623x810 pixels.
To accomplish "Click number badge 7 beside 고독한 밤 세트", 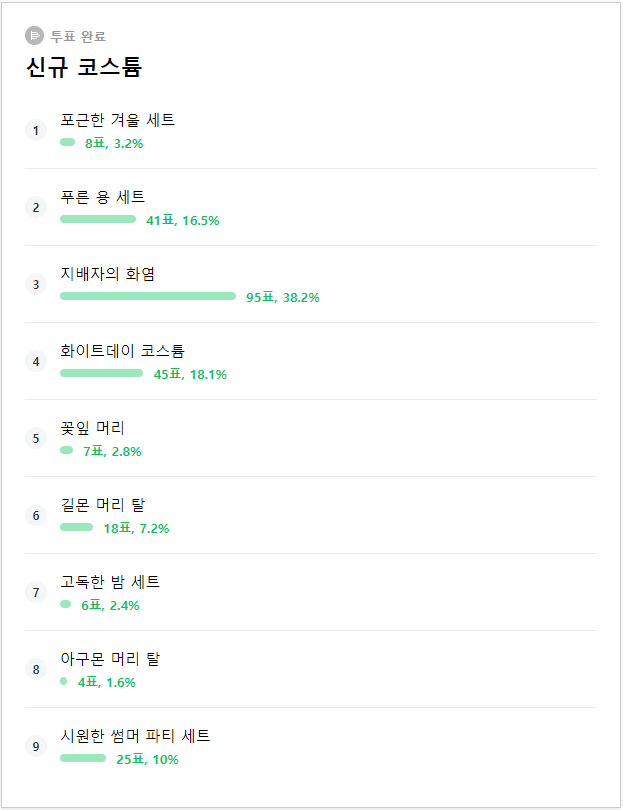I will tap(36, 592).
